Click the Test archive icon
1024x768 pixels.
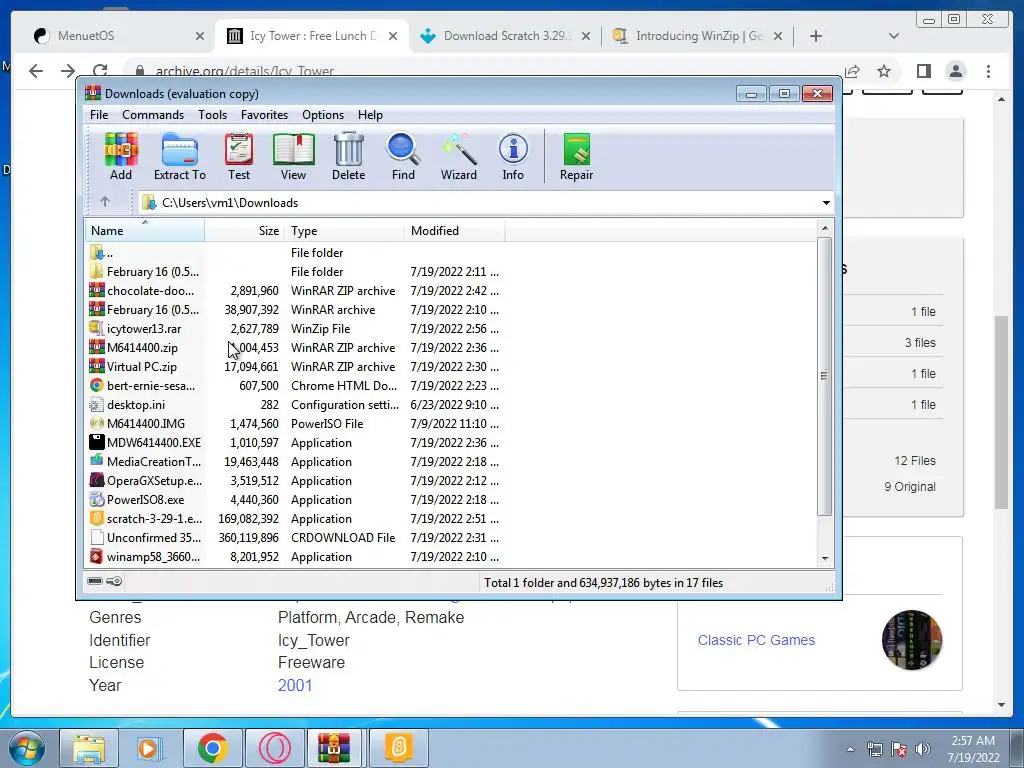(239, 157)
